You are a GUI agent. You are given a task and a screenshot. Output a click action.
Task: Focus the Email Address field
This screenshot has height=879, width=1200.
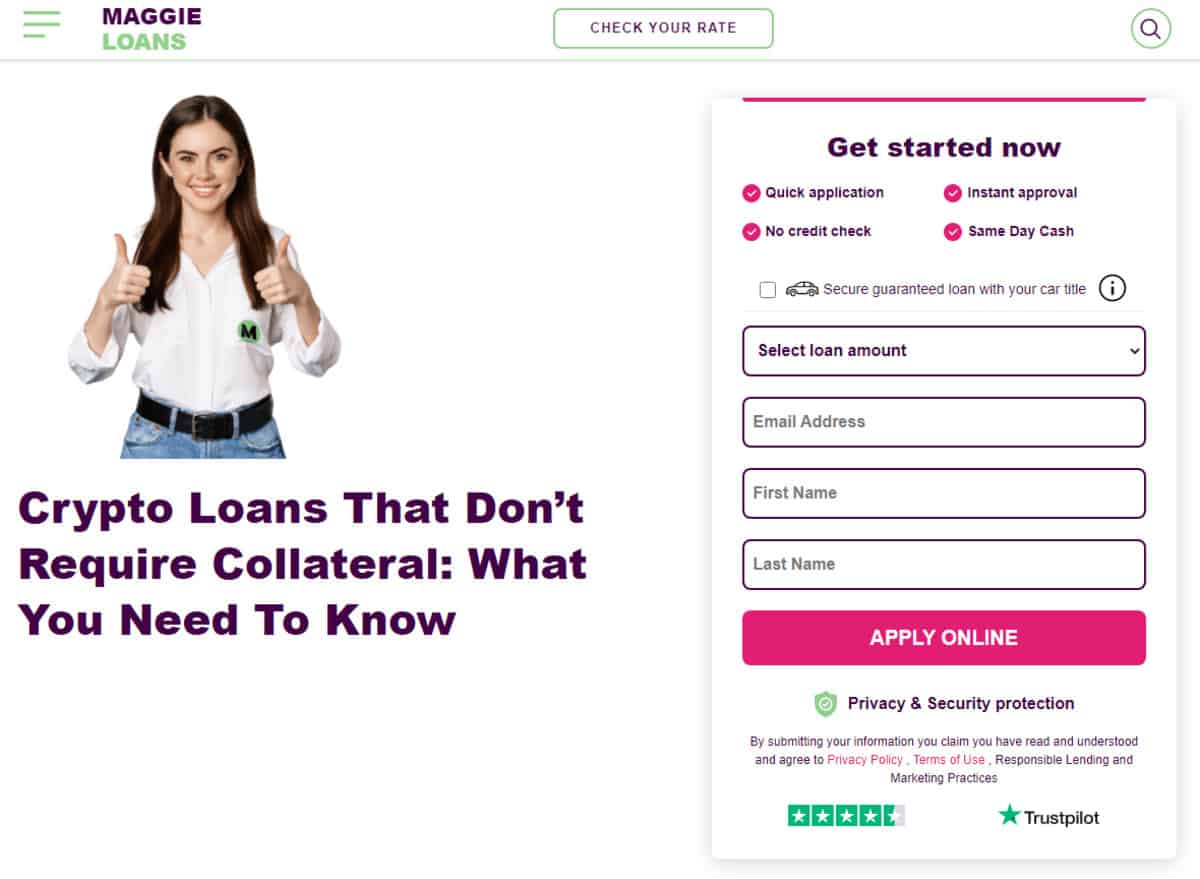tap(944, 422)
